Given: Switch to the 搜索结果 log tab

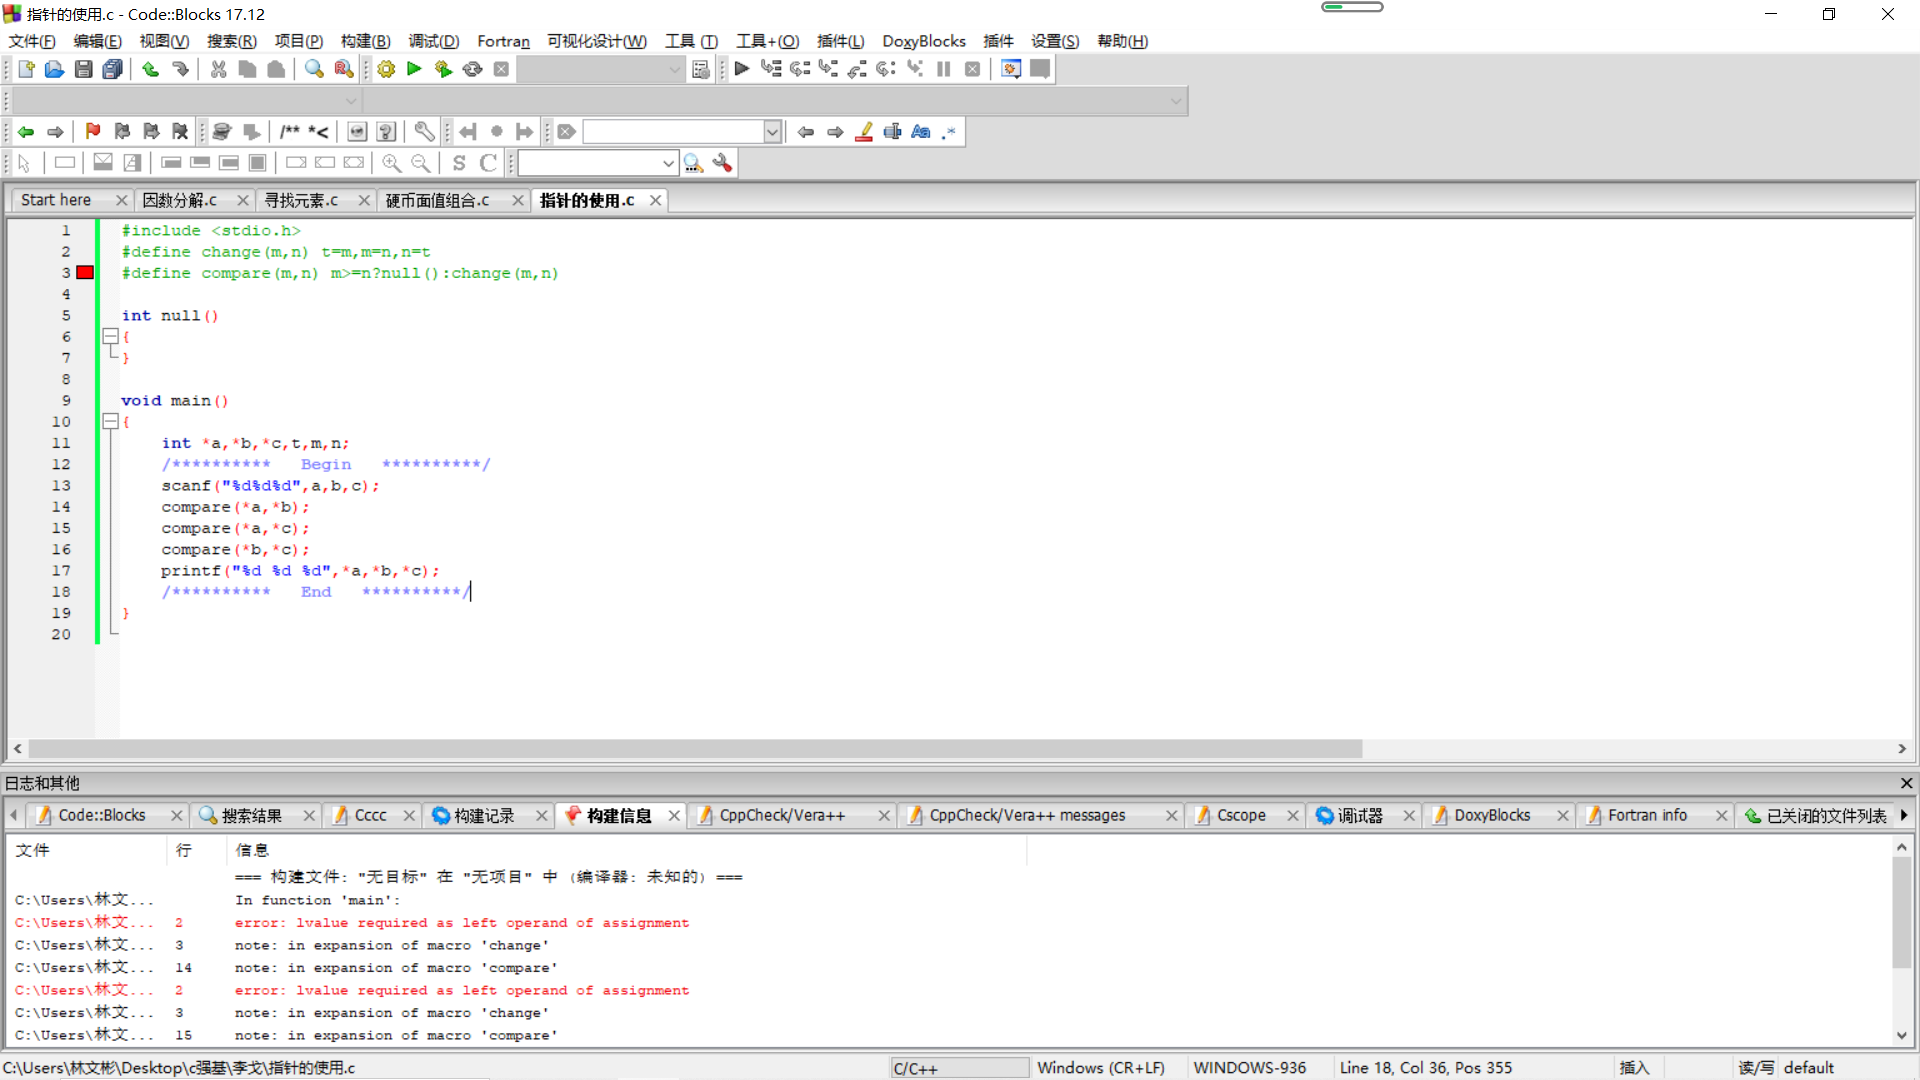Looking at the screenshot, I should pyautogui.click(x=252, y=816).
